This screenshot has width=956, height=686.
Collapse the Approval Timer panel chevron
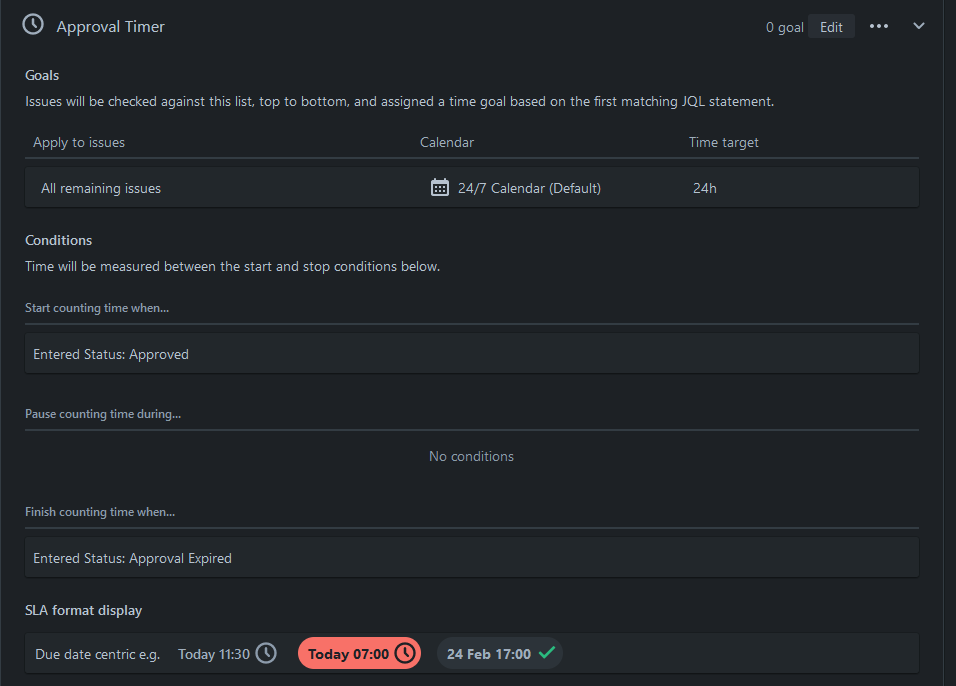tap(919, 26)
